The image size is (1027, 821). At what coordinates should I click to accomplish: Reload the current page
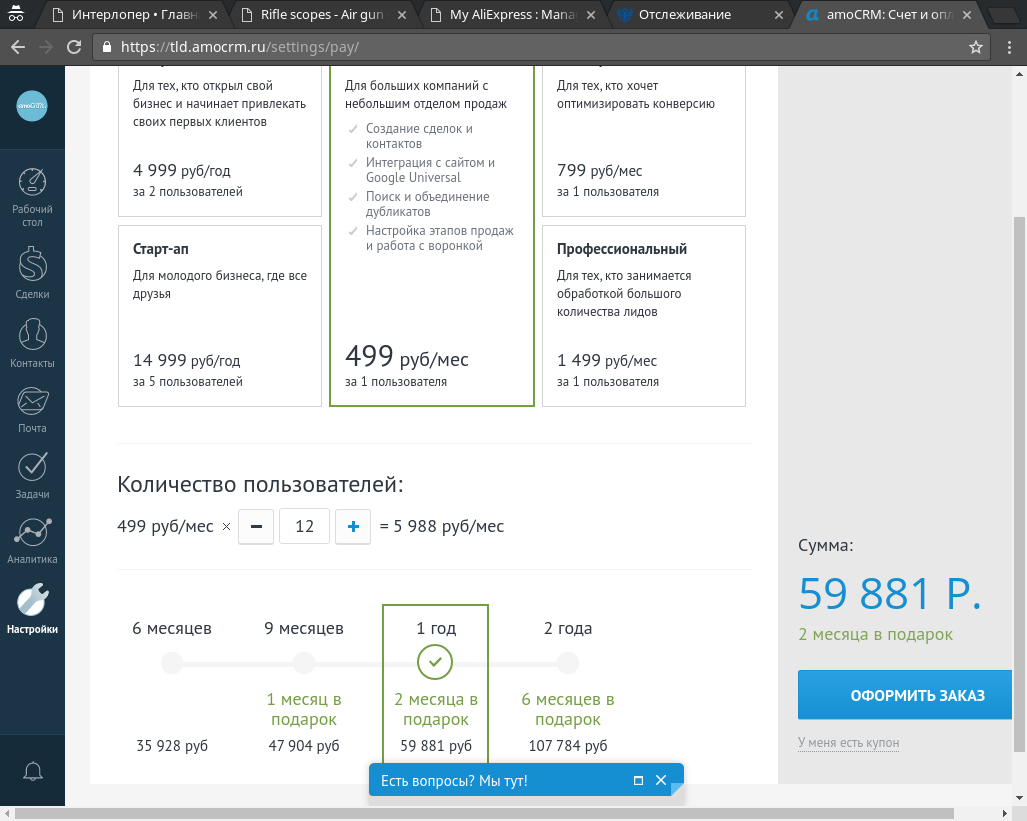pyautogui.click(x=74, y=47)
